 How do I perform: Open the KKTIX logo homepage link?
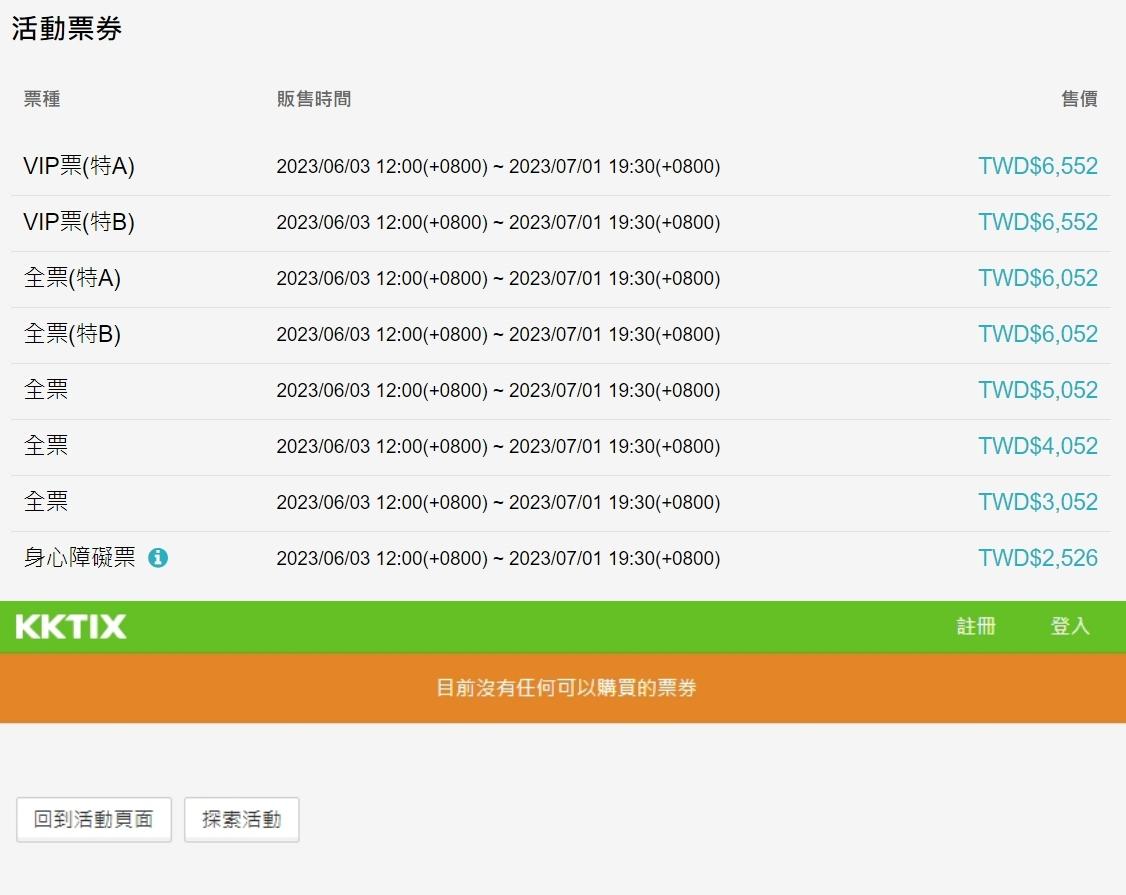(70, 626)
